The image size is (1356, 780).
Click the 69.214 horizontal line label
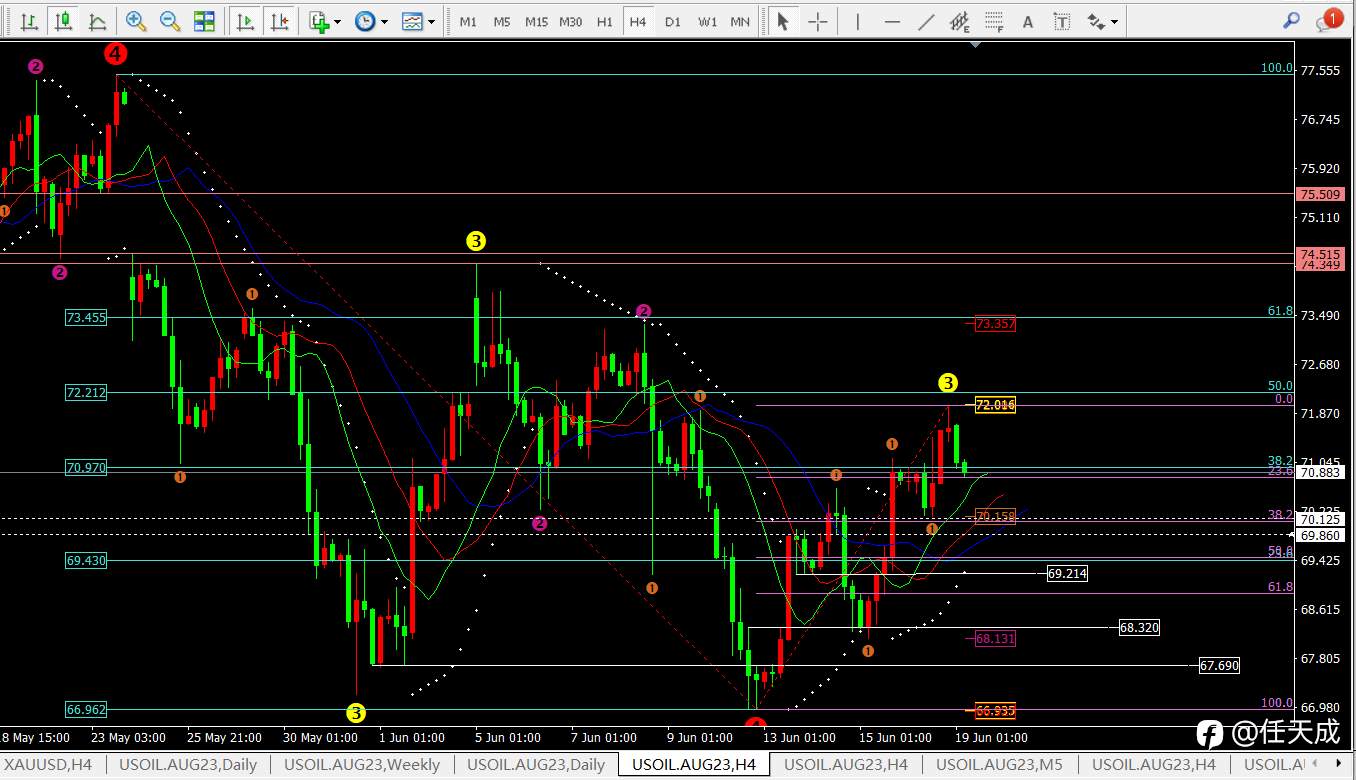pyautogui.click(x=1067, y=574)
